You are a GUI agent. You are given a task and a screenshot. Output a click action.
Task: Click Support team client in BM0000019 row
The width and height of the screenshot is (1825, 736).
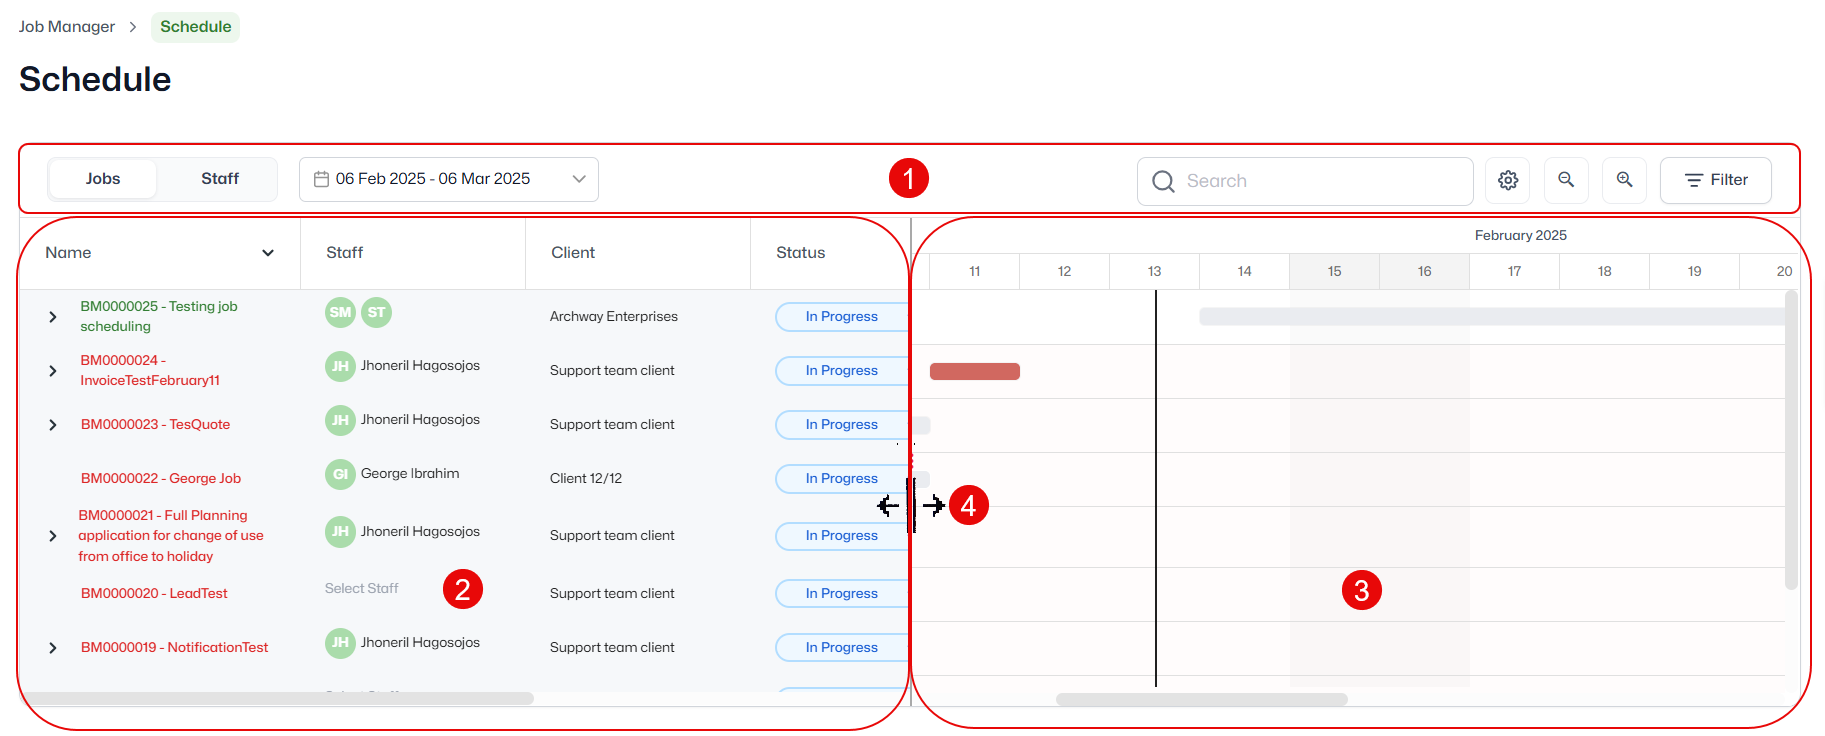pos(611,647)
